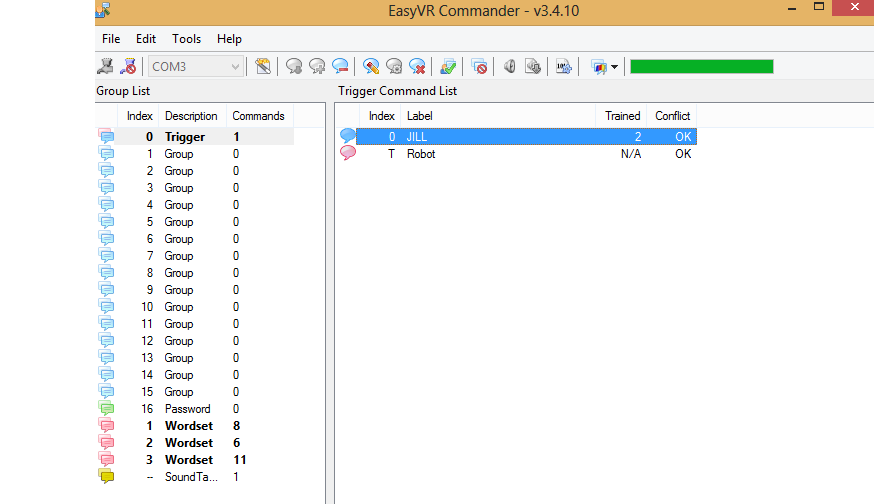Click the Commands column header in Group List

coord(259,116)
